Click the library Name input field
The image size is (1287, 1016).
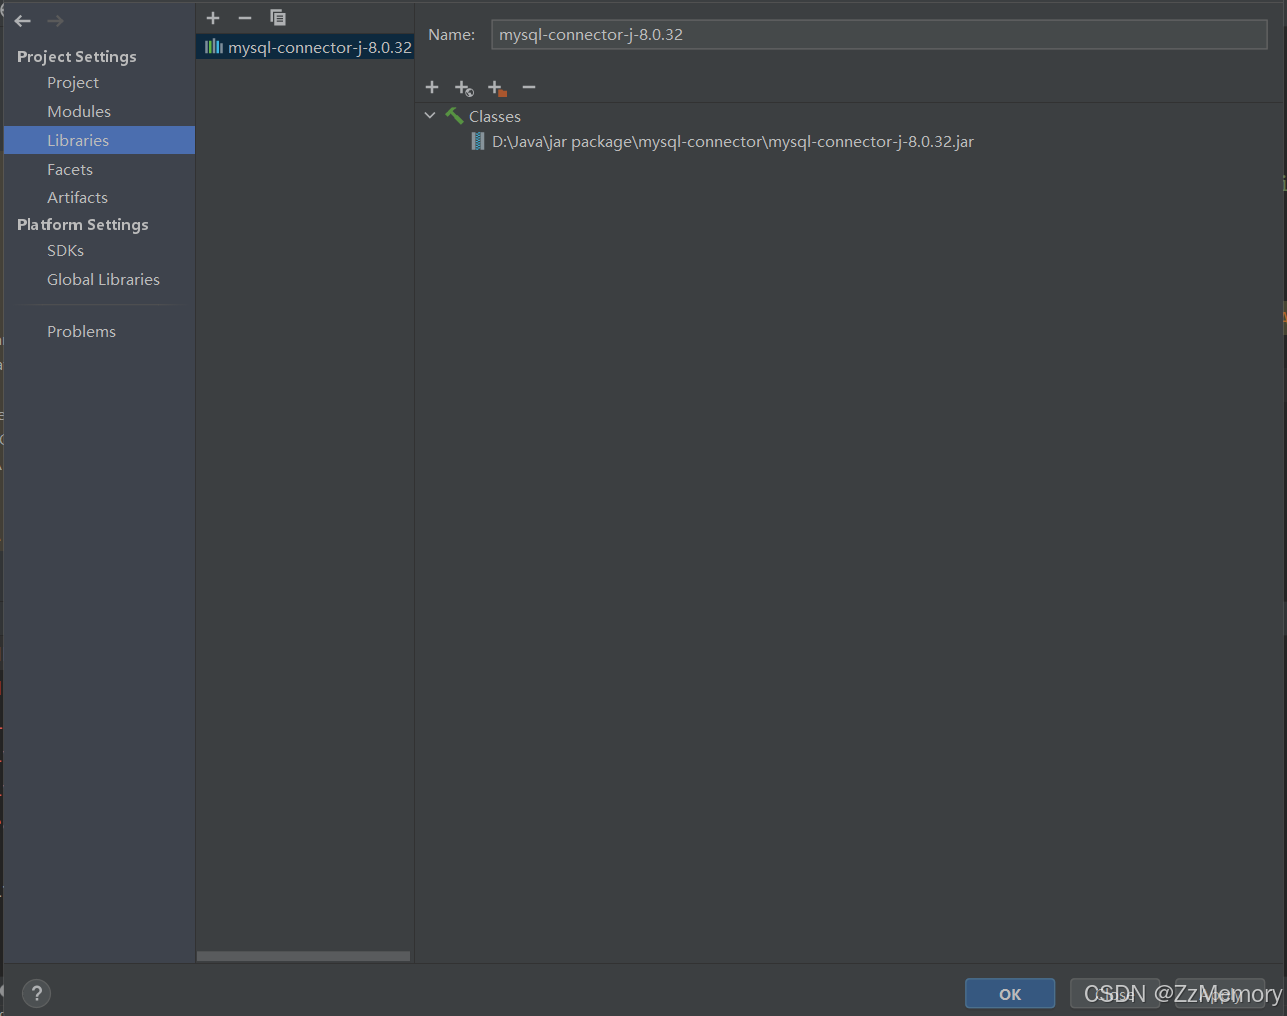[879, 35]
